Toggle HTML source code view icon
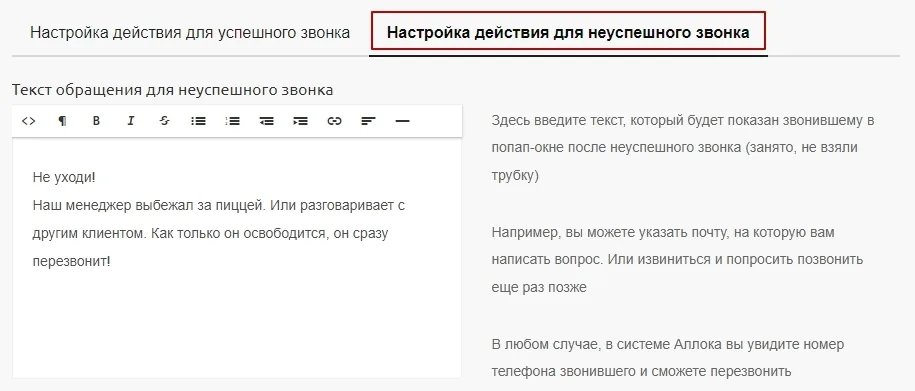Image resolution: width=915 pixels, height=391 pixels. (x=28, y=121)
